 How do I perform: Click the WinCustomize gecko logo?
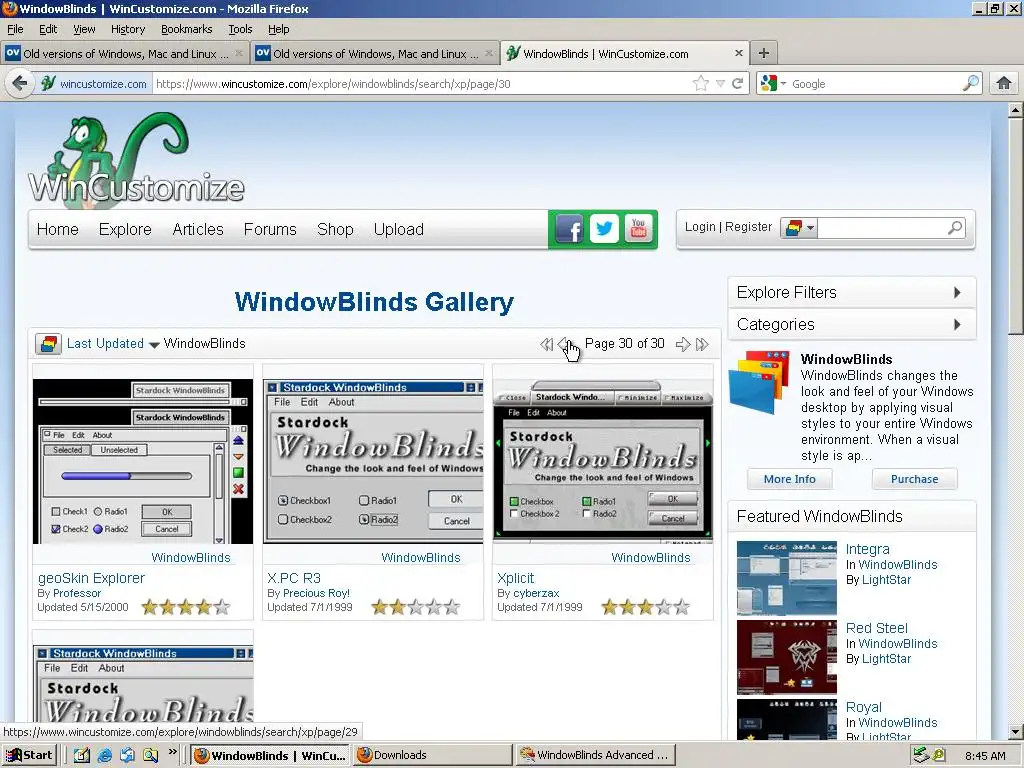[x=136, y=160]
